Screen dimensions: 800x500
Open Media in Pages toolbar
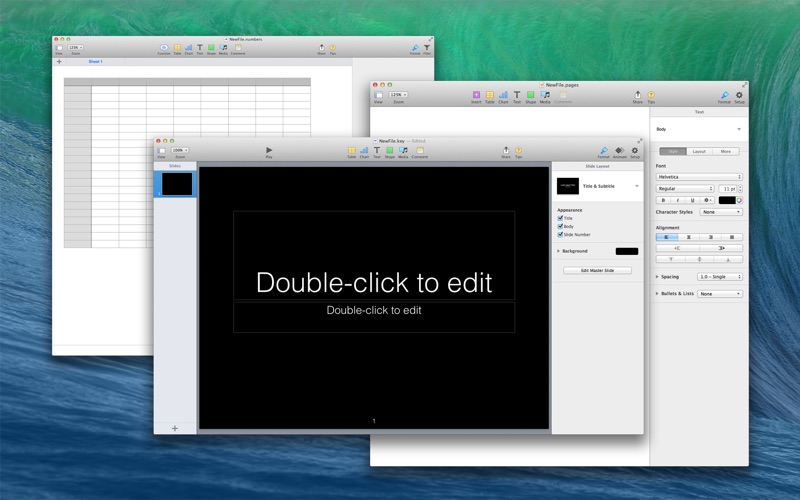click(545, 95)
